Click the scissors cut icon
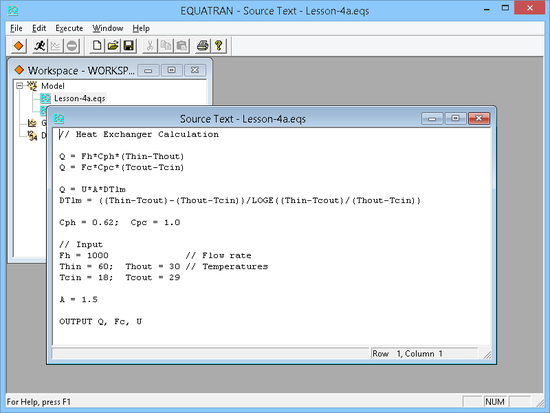The image size is (550, 413). coord(150,46)
